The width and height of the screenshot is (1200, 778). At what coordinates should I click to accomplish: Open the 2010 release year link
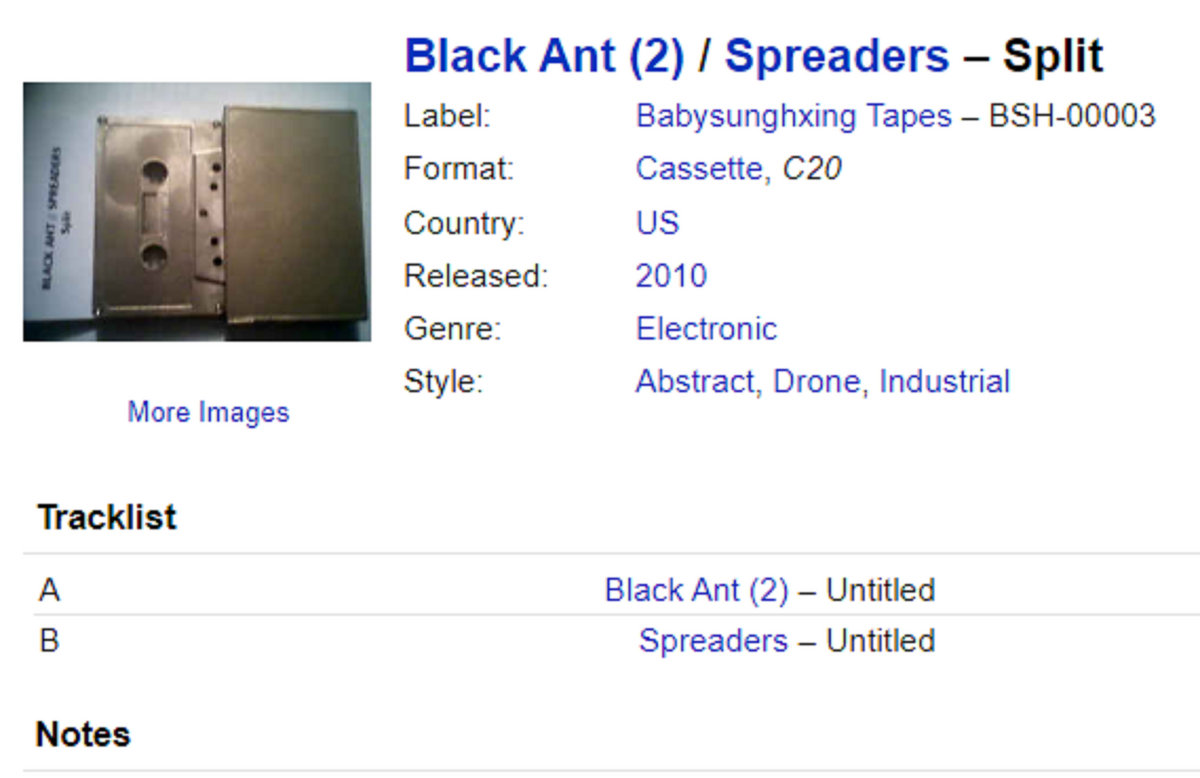point(671,275)
